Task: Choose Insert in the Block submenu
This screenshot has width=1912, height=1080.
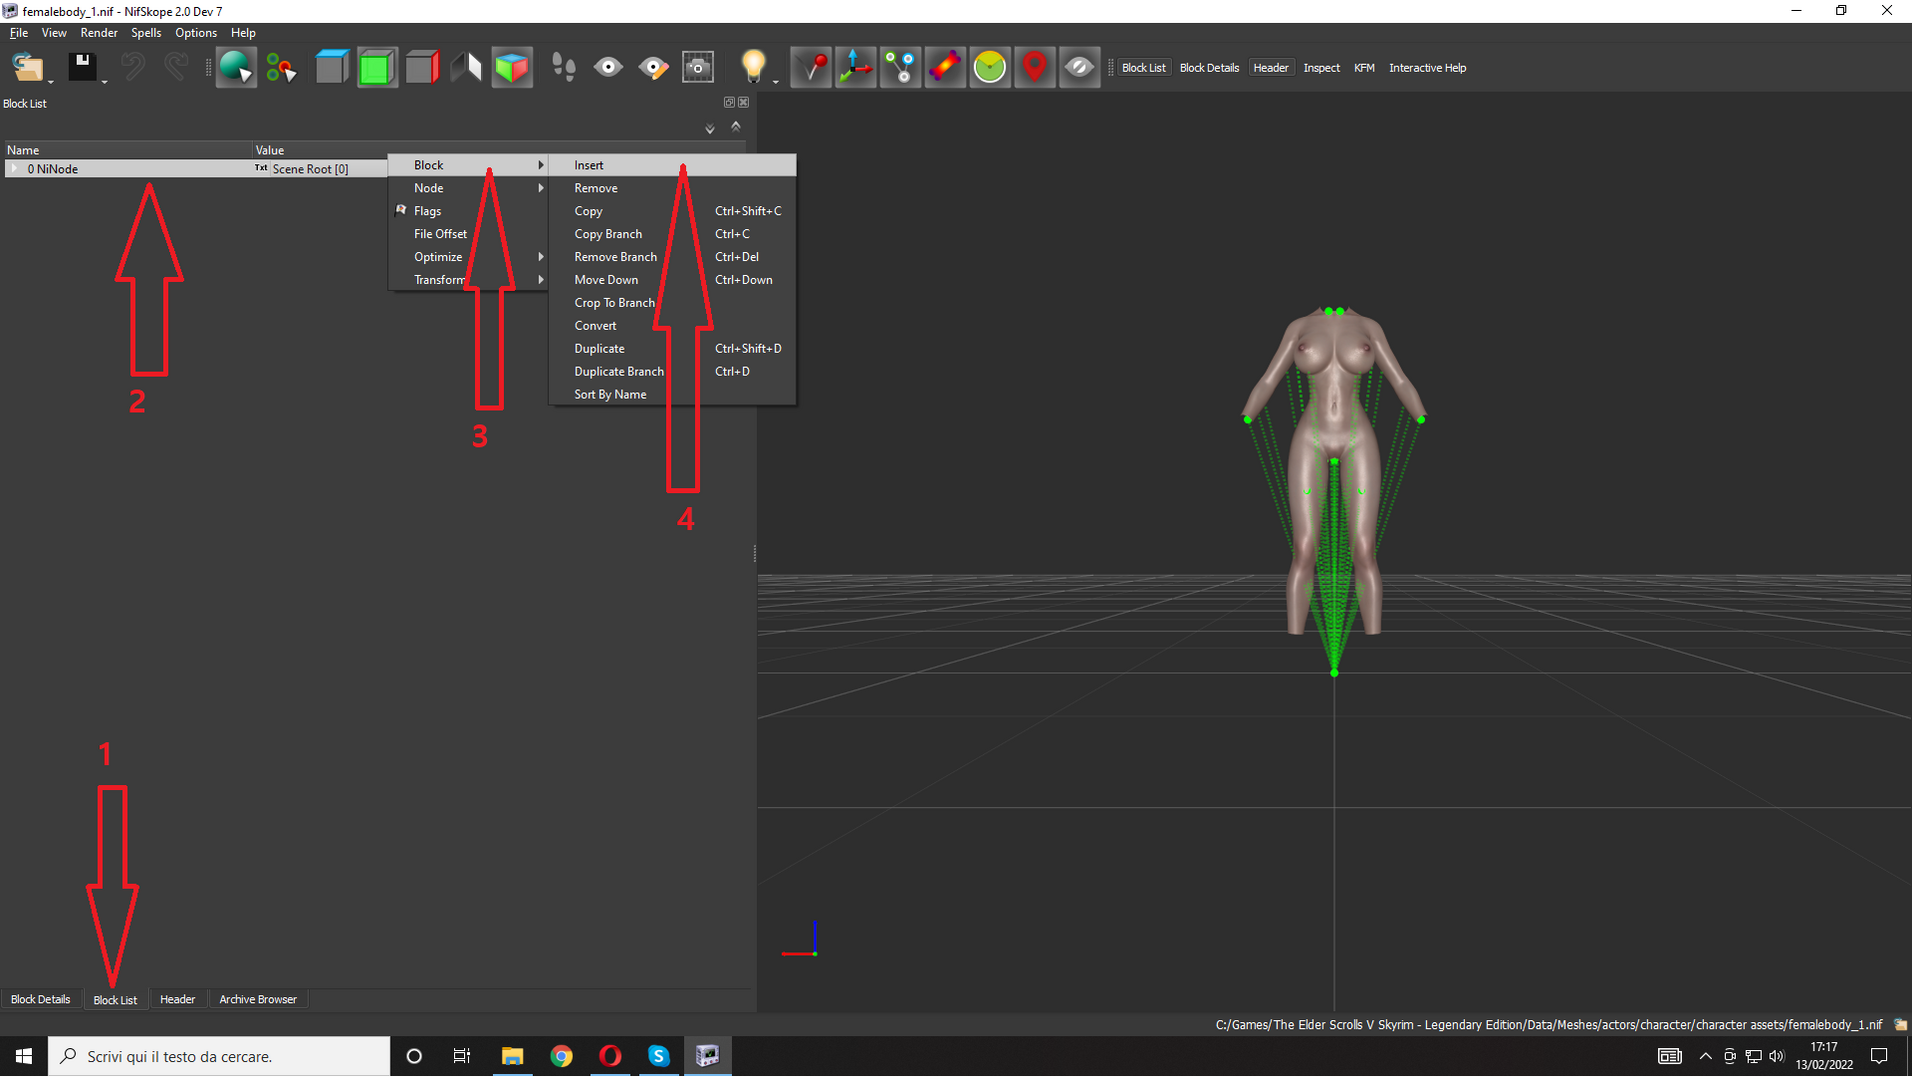Action: (x=672, y=165)
